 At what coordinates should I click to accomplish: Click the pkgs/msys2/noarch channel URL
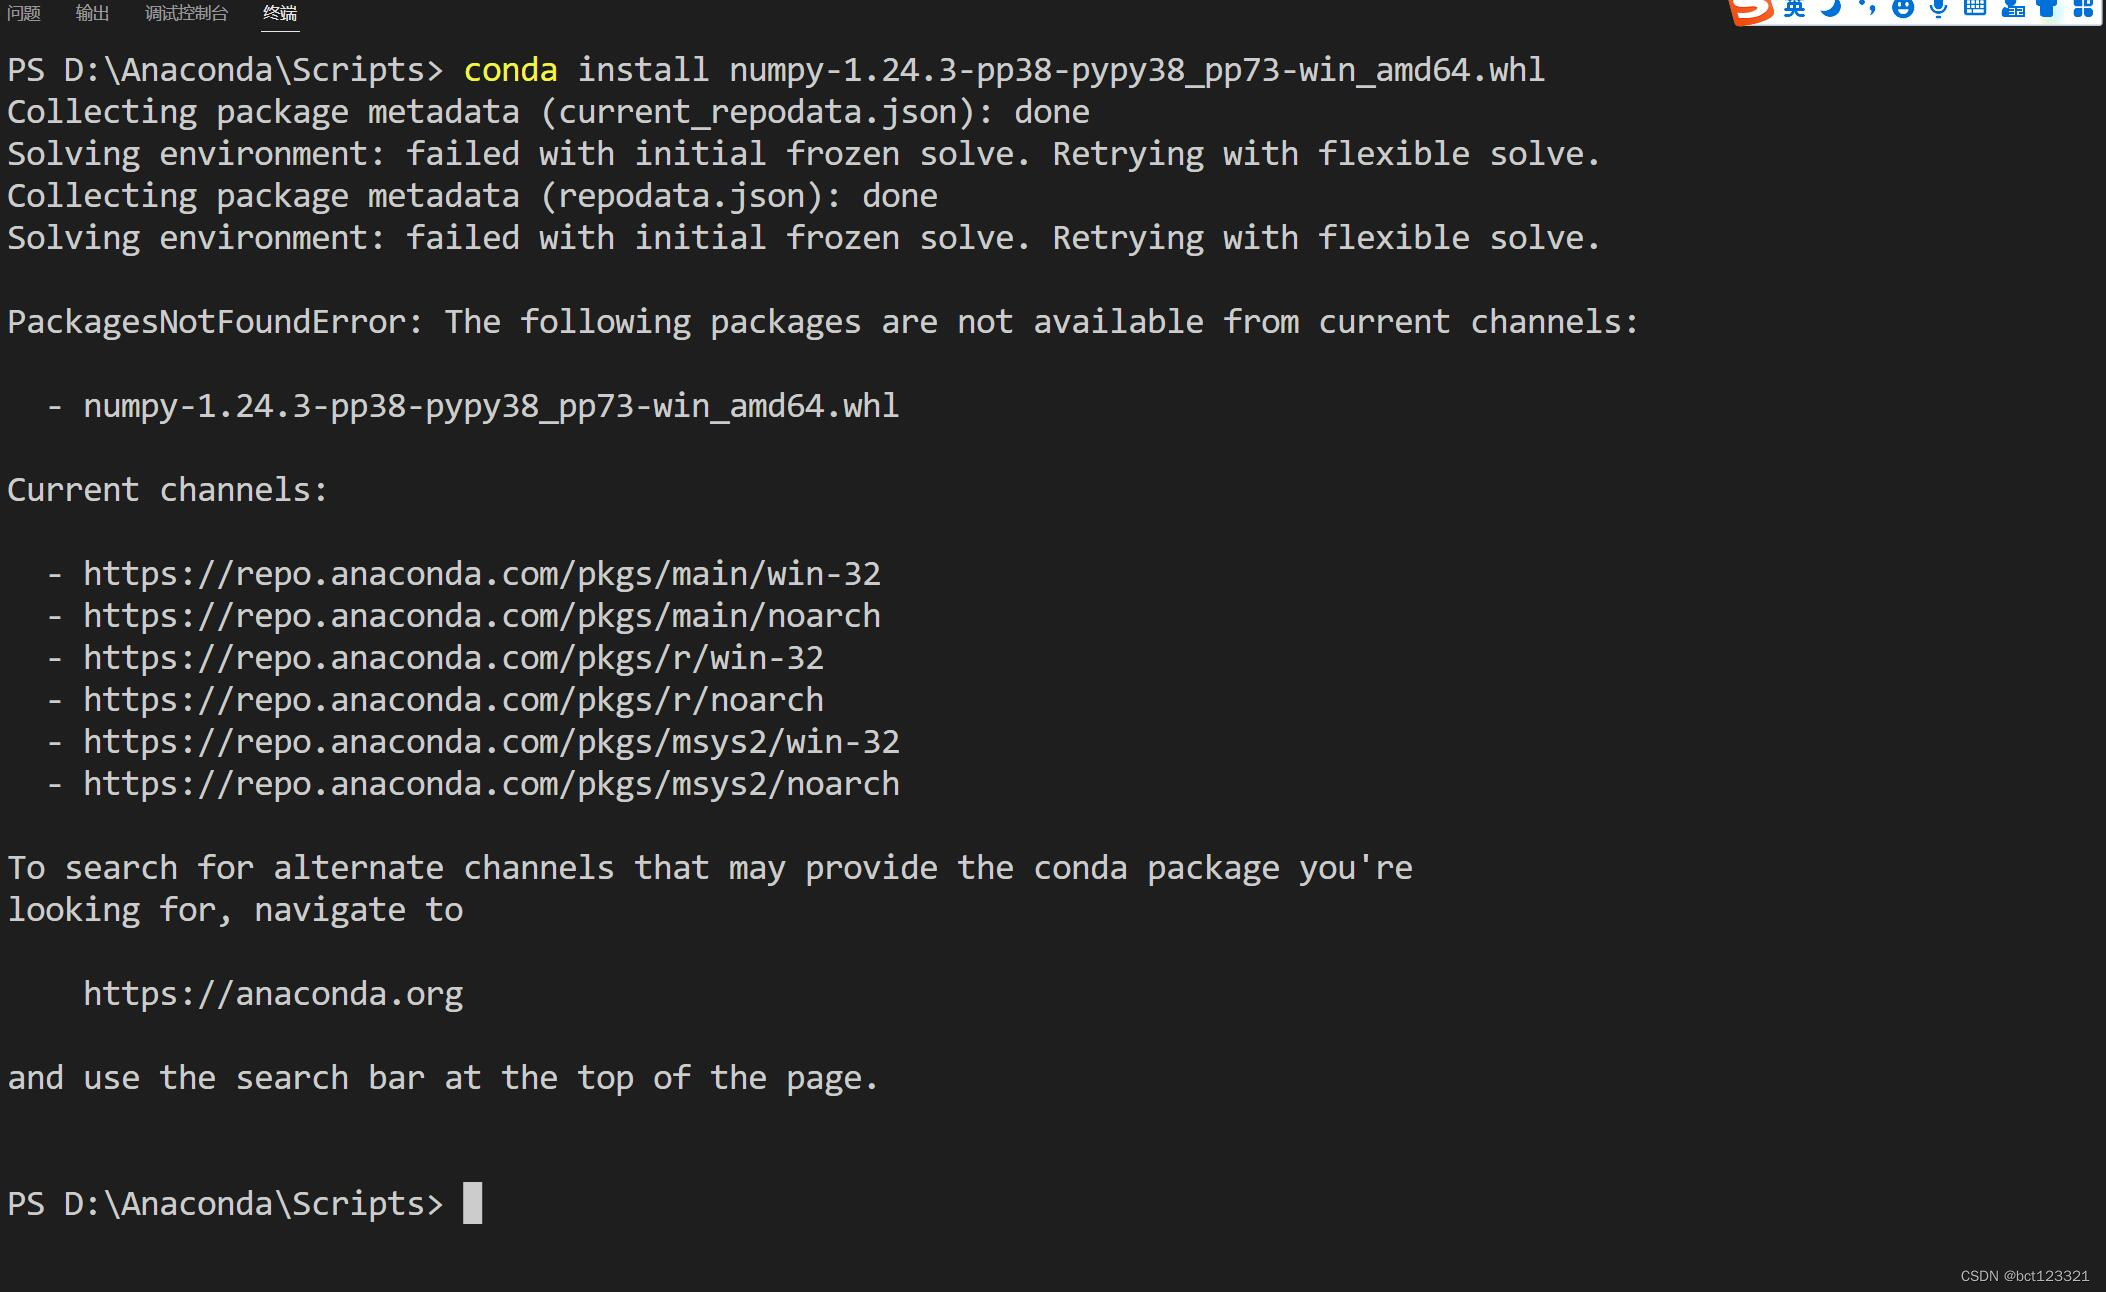click(x=490, y=783)
